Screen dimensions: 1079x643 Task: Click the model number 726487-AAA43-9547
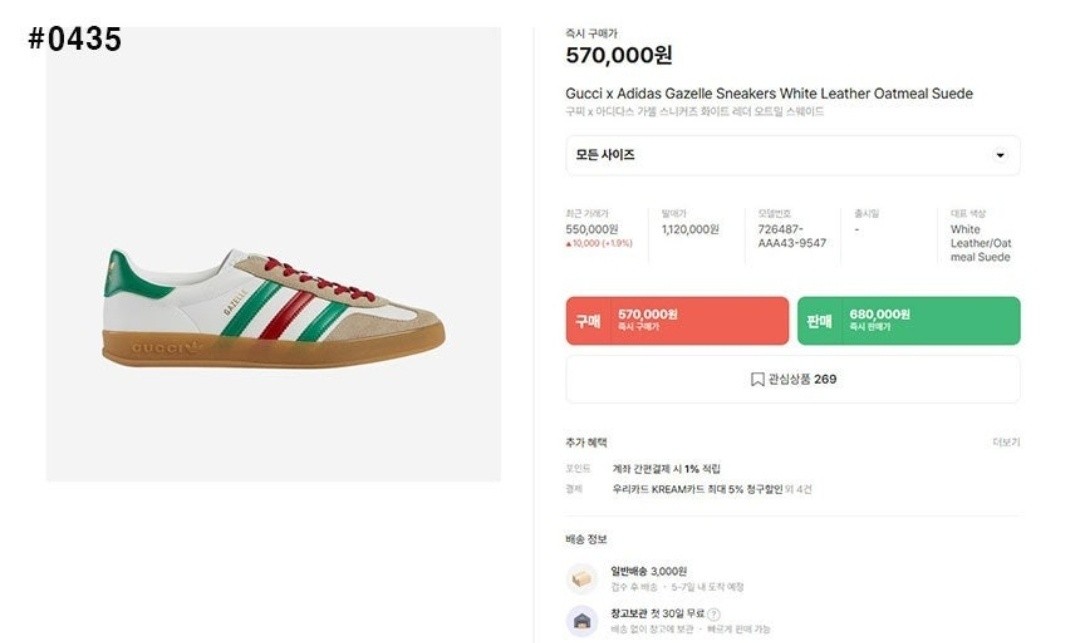pos(792,236)
